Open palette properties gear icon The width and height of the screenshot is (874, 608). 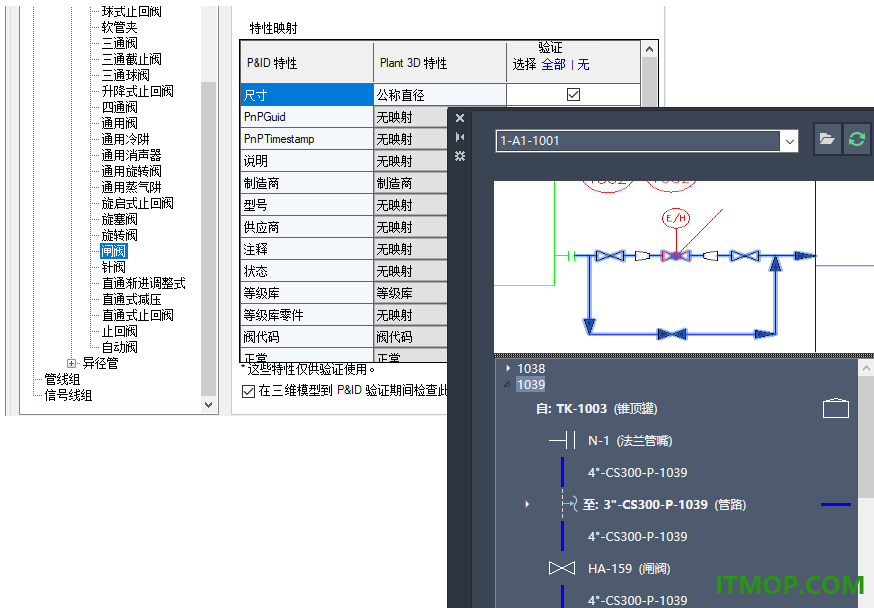(460, 156)
